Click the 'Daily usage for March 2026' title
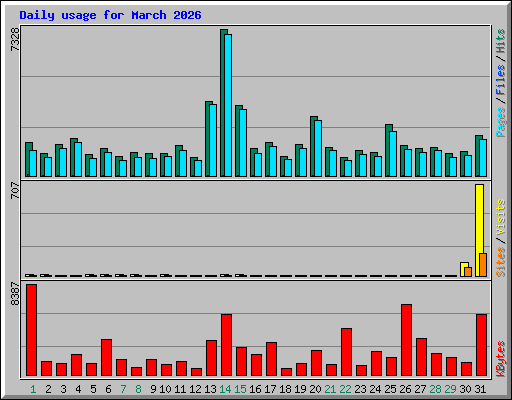 tap(110, 15)
